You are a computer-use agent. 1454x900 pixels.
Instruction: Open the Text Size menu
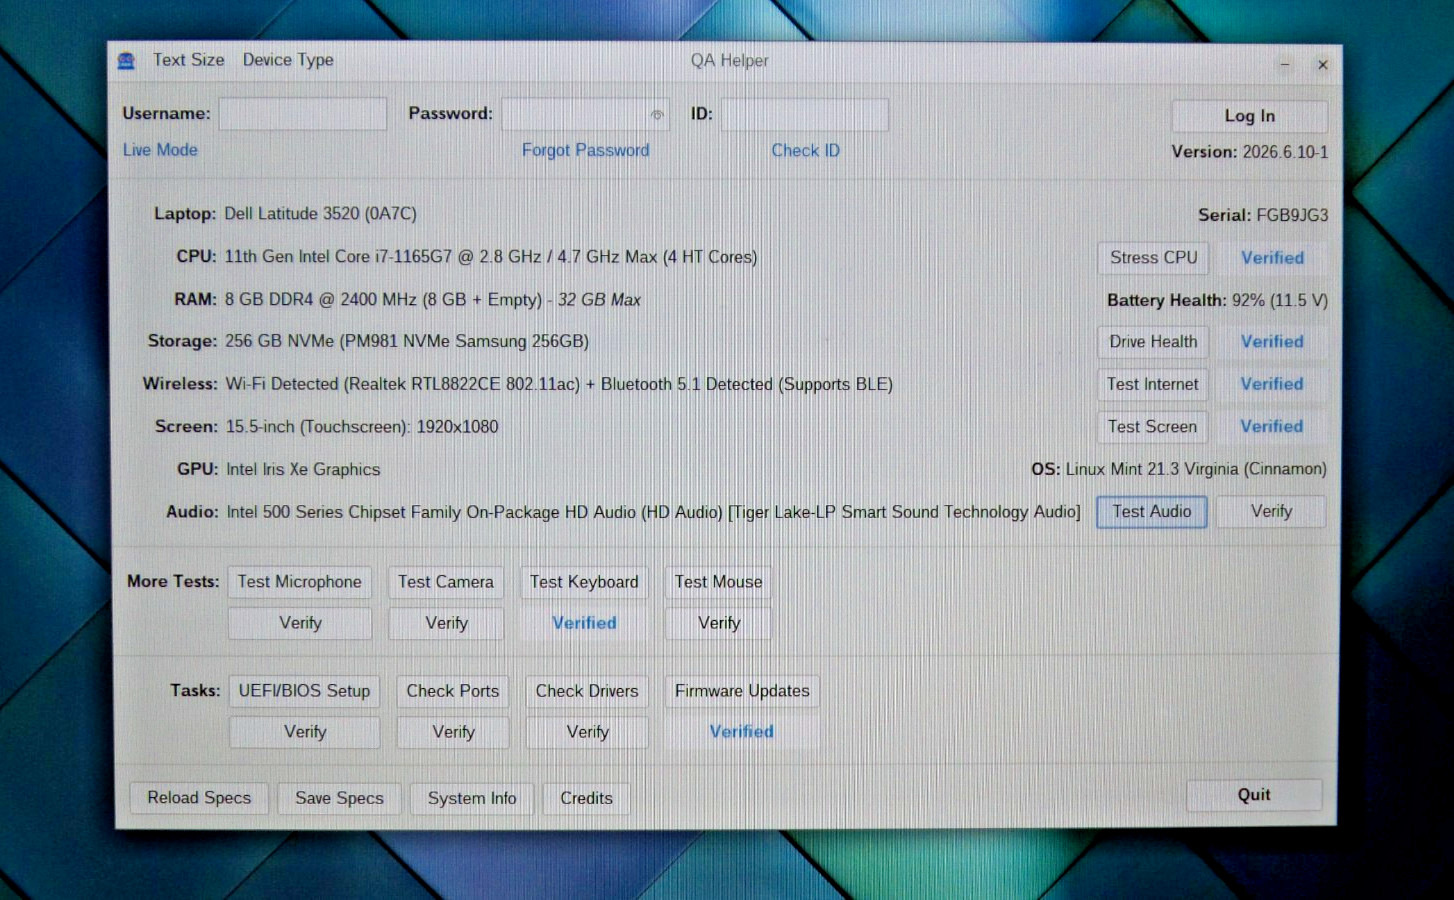pyautogui.click(x=188, y=60)
